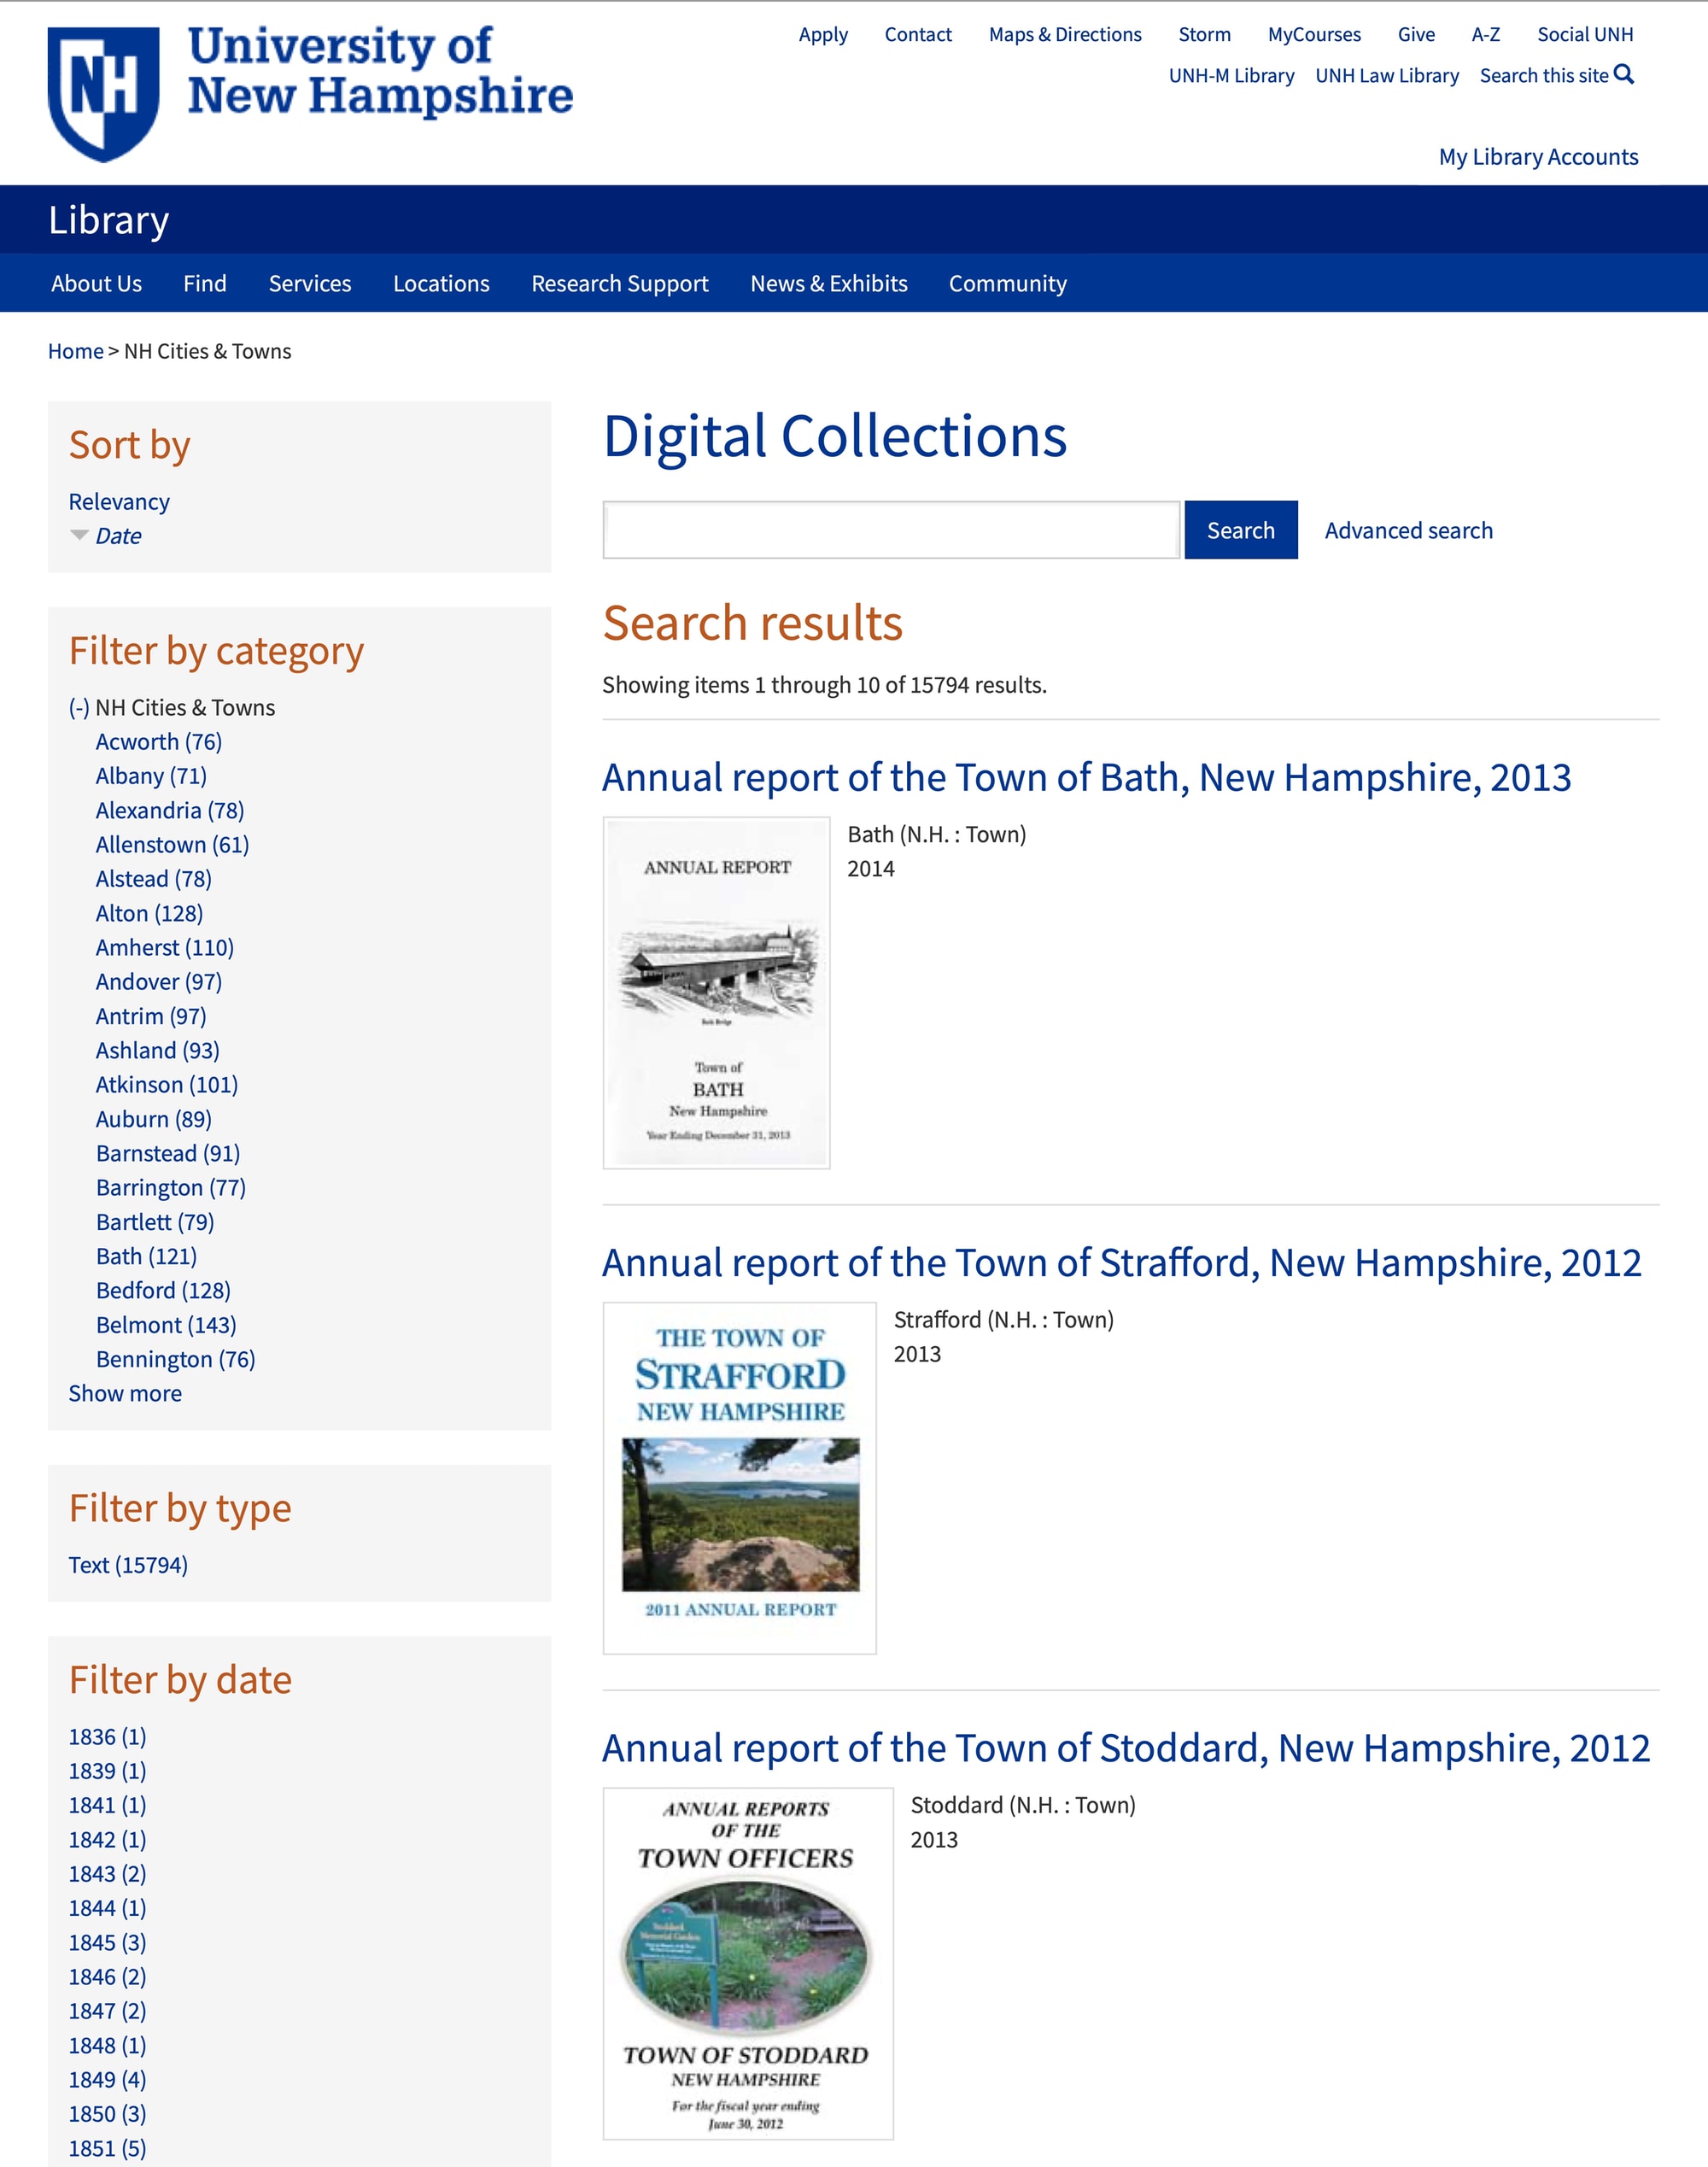Expand Show more town filters
The image size is (1708, 2167).
pyautogui.click(x=124, y=1393)
